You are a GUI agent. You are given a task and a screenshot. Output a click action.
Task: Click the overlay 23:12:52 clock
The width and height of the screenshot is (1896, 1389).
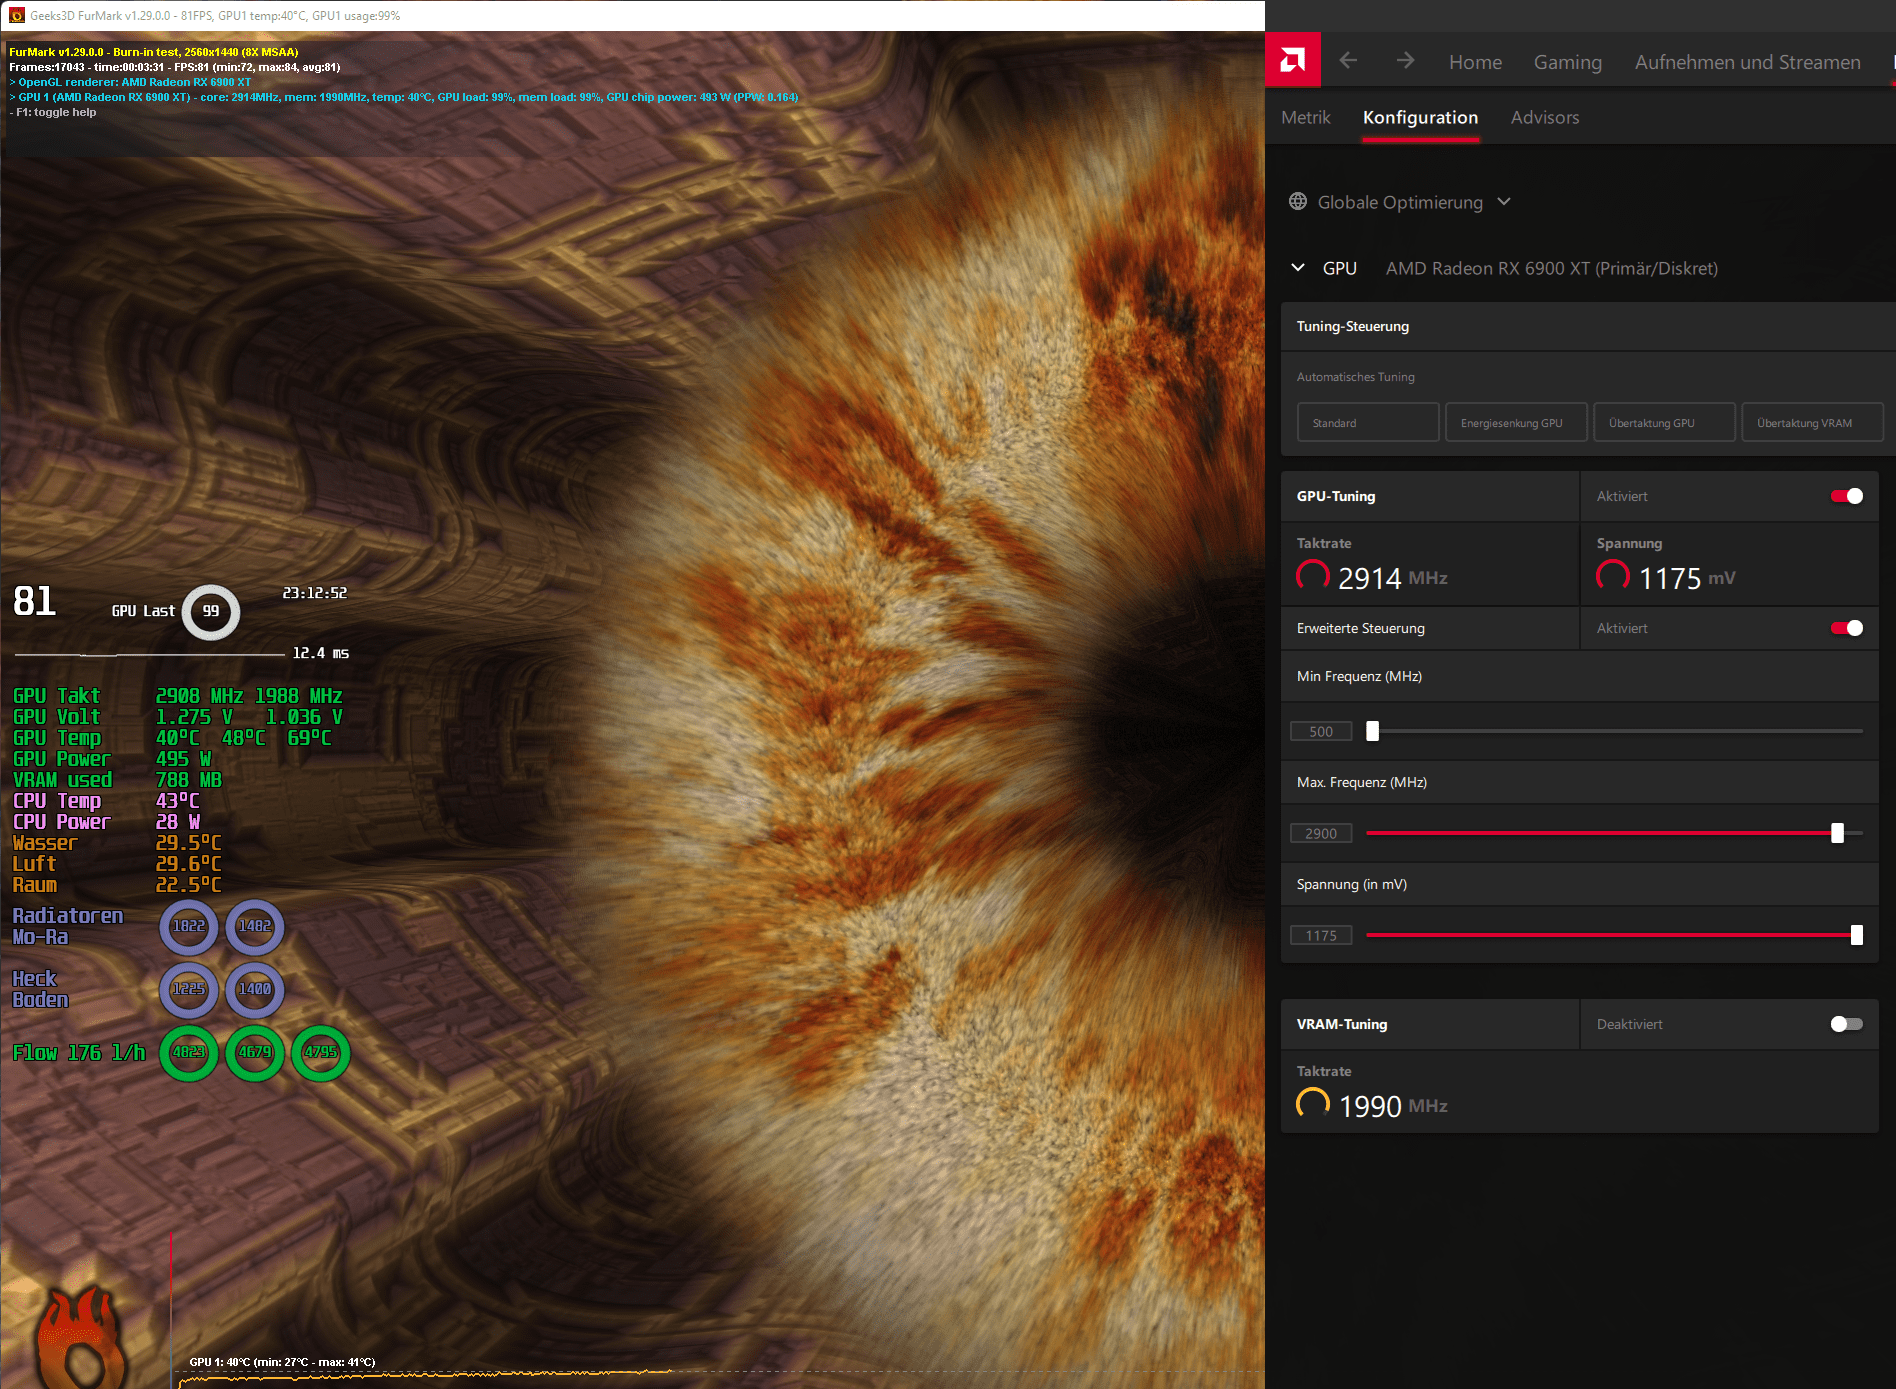point(315,593)
